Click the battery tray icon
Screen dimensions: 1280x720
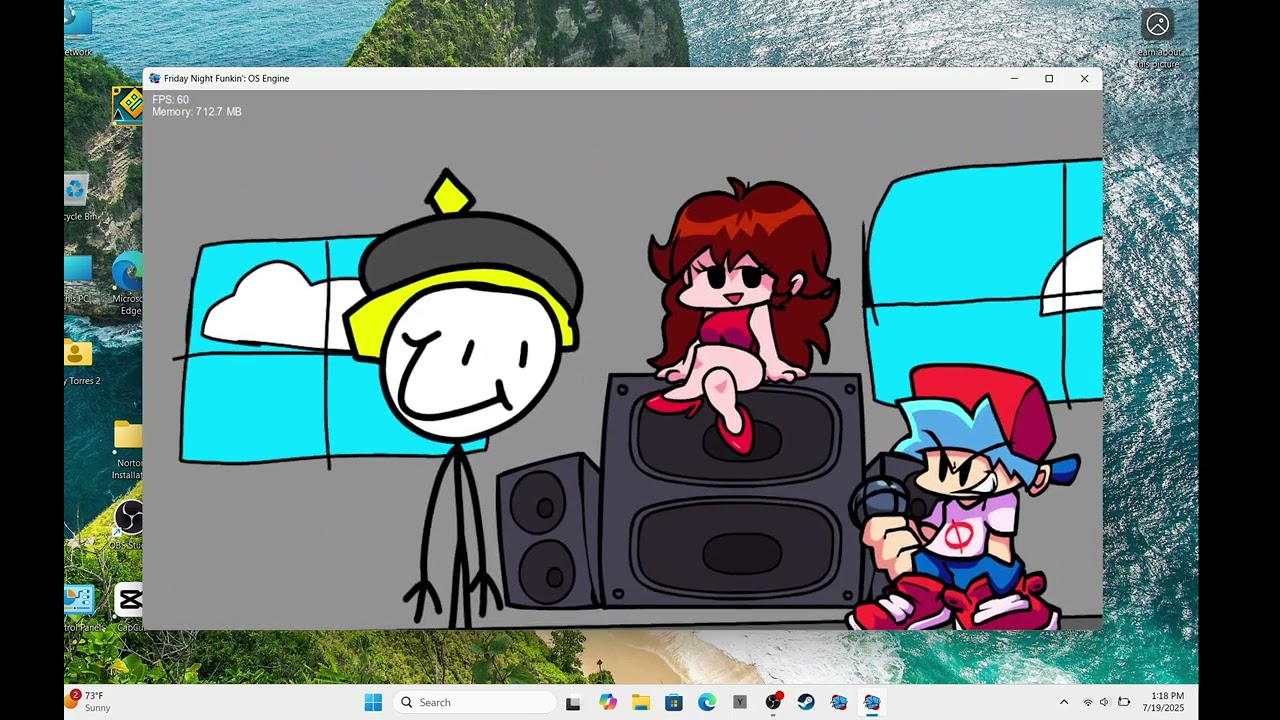[1124, 702]
